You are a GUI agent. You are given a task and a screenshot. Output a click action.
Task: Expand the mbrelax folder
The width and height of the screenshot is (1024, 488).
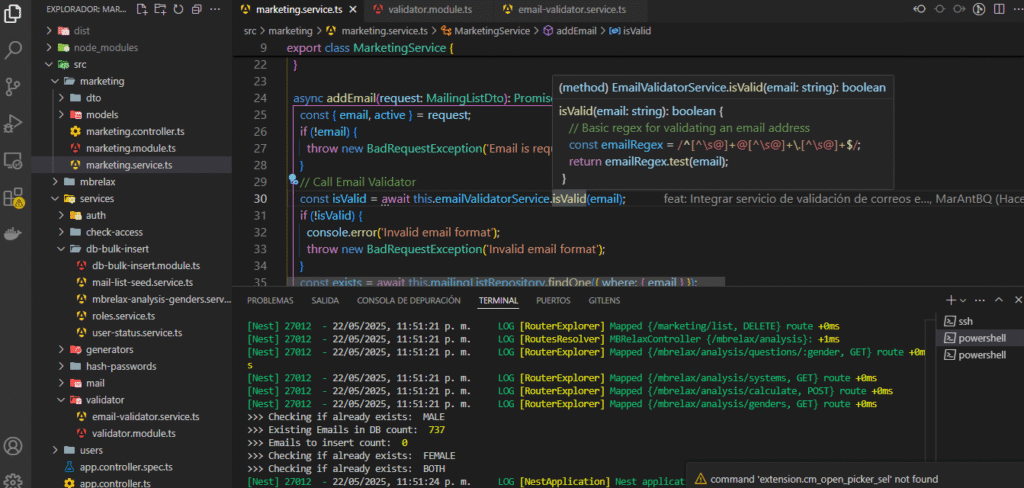tap(98, 182)
